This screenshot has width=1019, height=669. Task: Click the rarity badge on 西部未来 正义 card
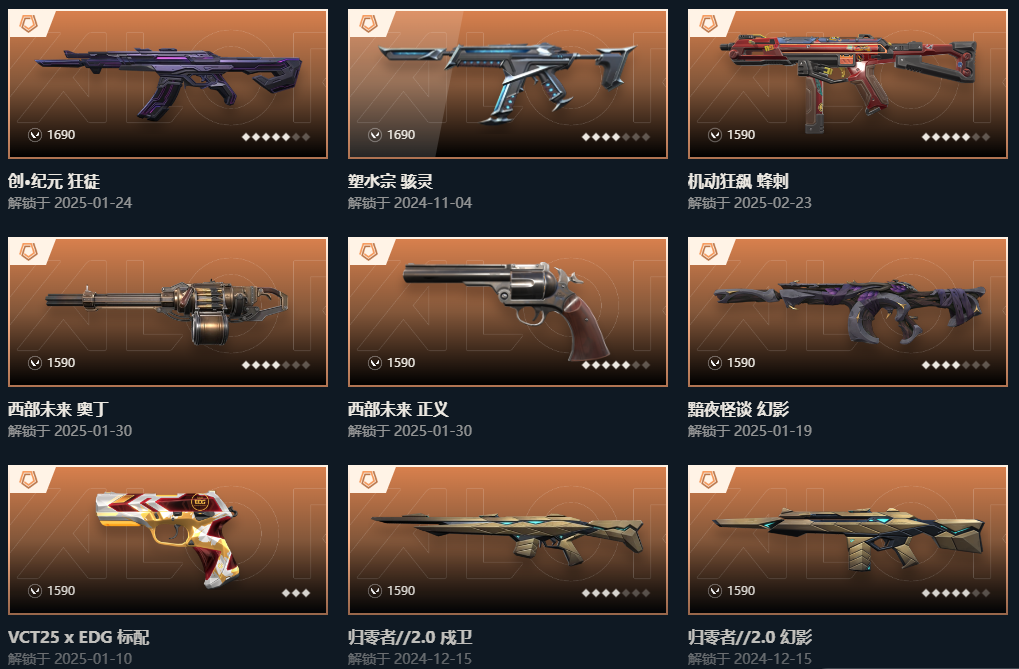[368, 252]
